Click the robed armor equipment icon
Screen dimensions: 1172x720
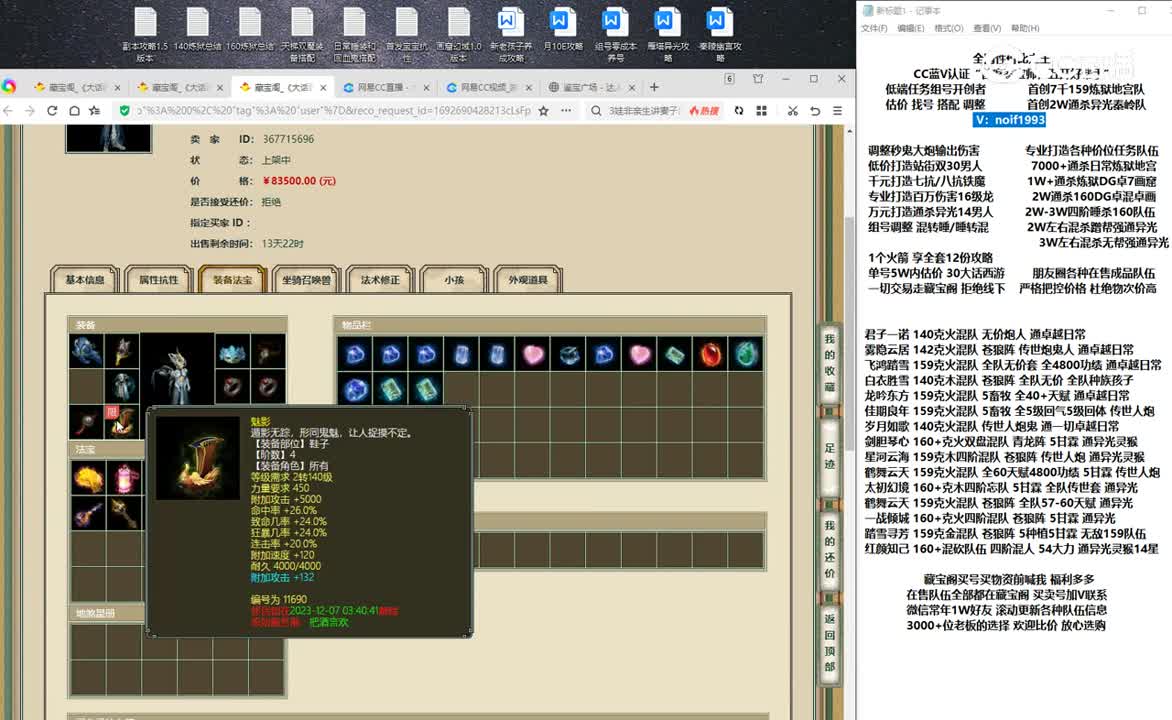[122, 387]
